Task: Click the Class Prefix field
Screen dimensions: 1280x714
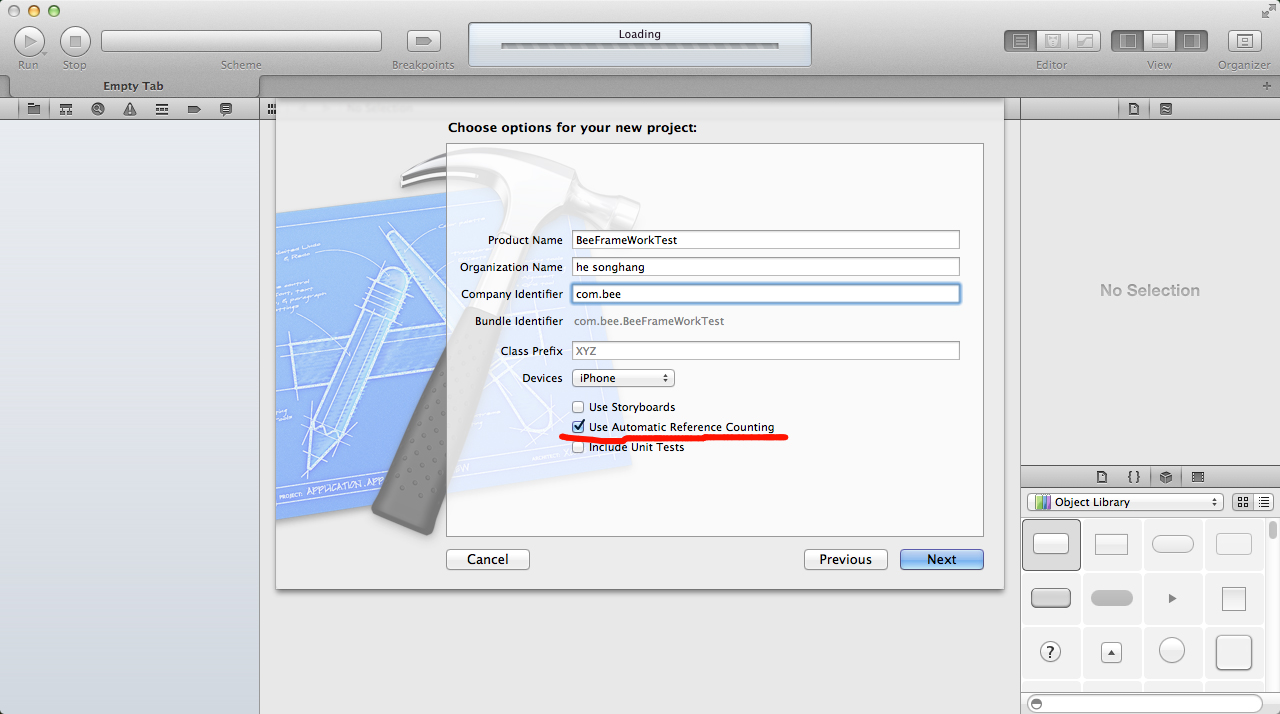Action: [765, 351]
